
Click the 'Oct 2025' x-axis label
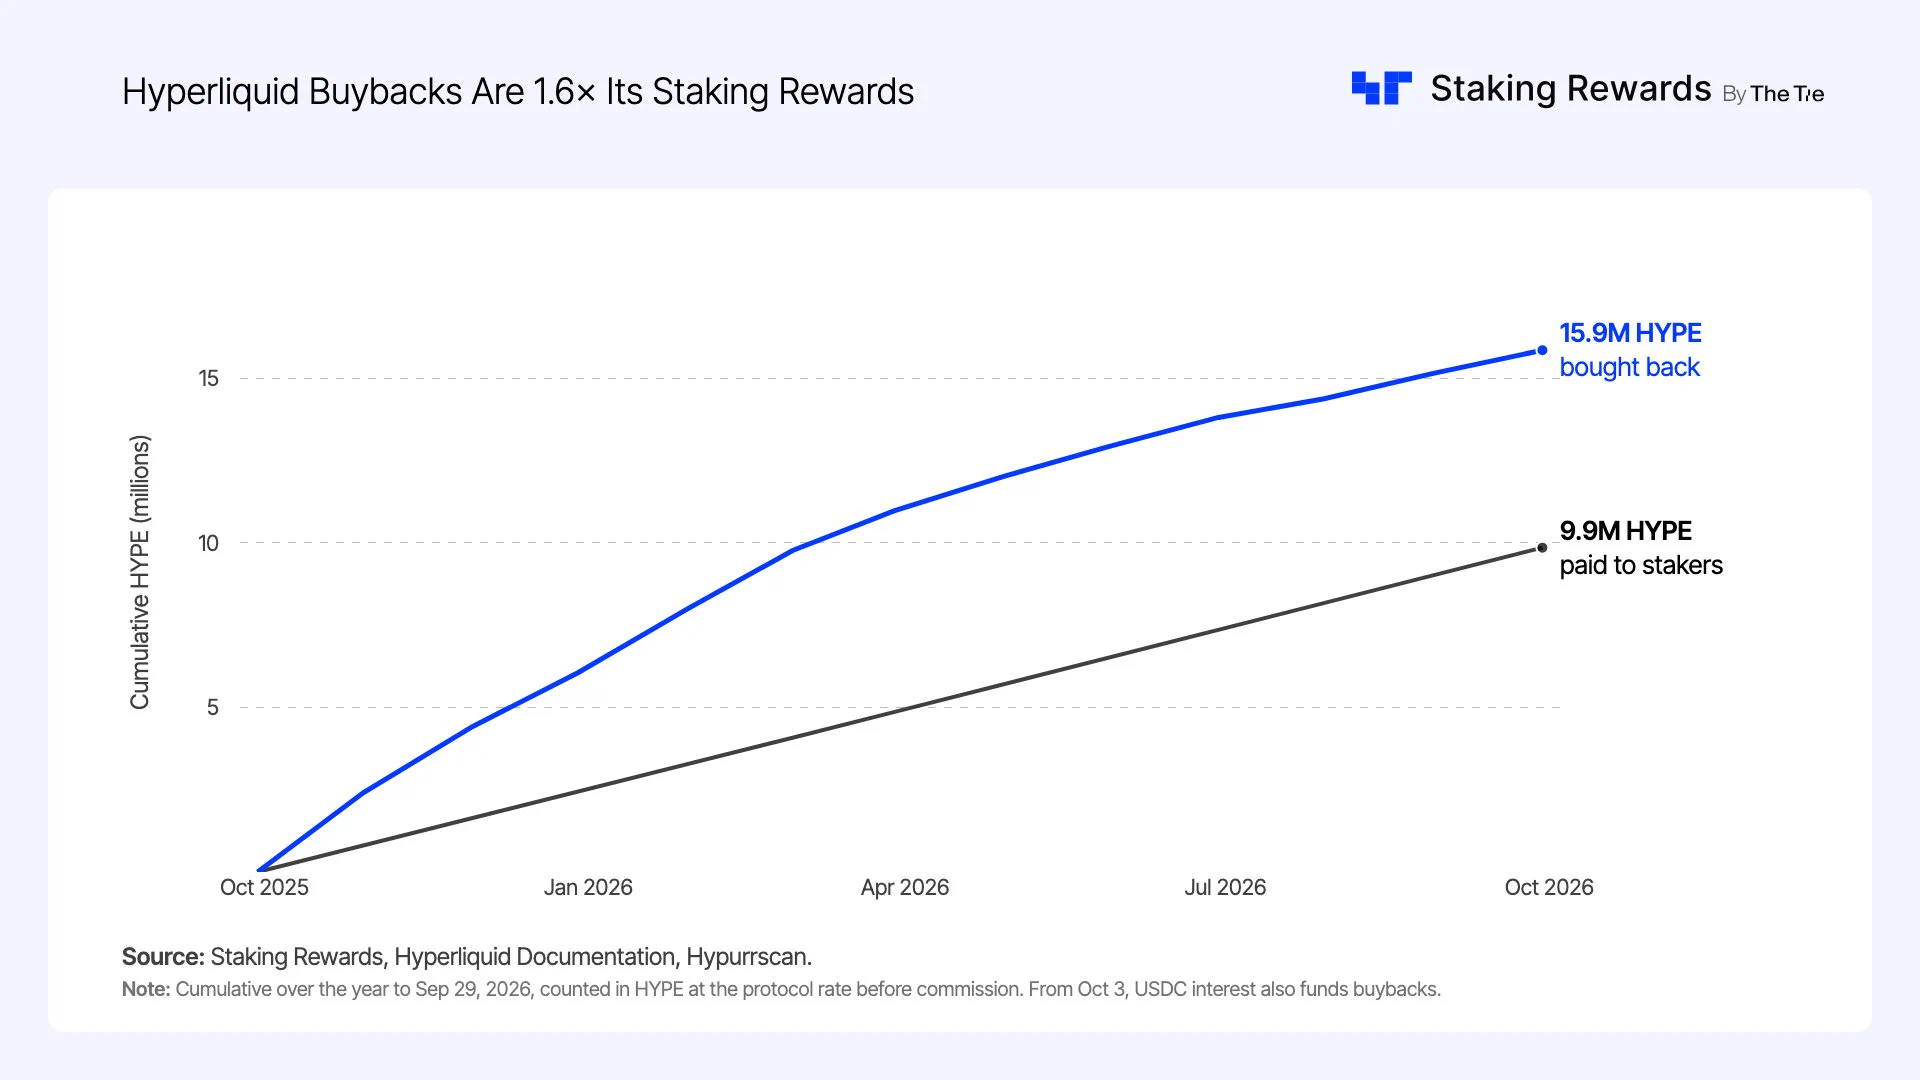[x=264, y=887]
